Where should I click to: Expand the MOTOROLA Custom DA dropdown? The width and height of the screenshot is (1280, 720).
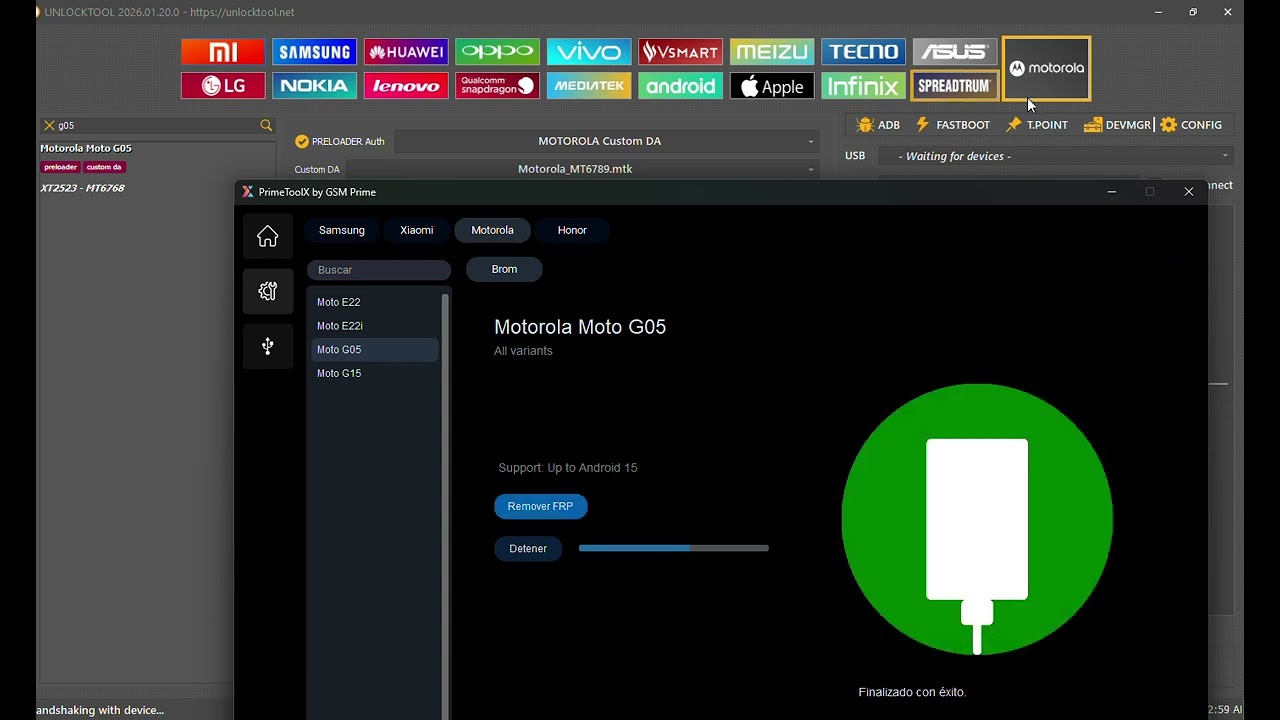click(606, 141)
